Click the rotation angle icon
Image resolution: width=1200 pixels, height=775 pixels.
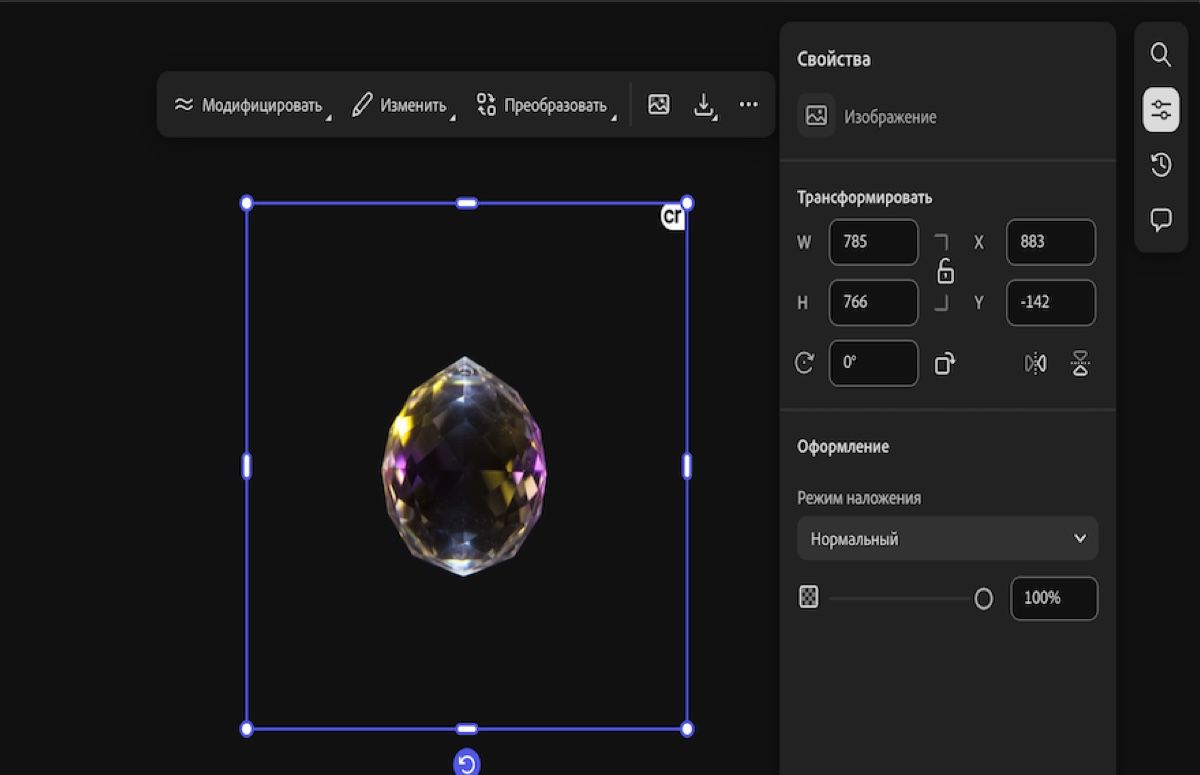pyautogui.click(x=804, y=363)
